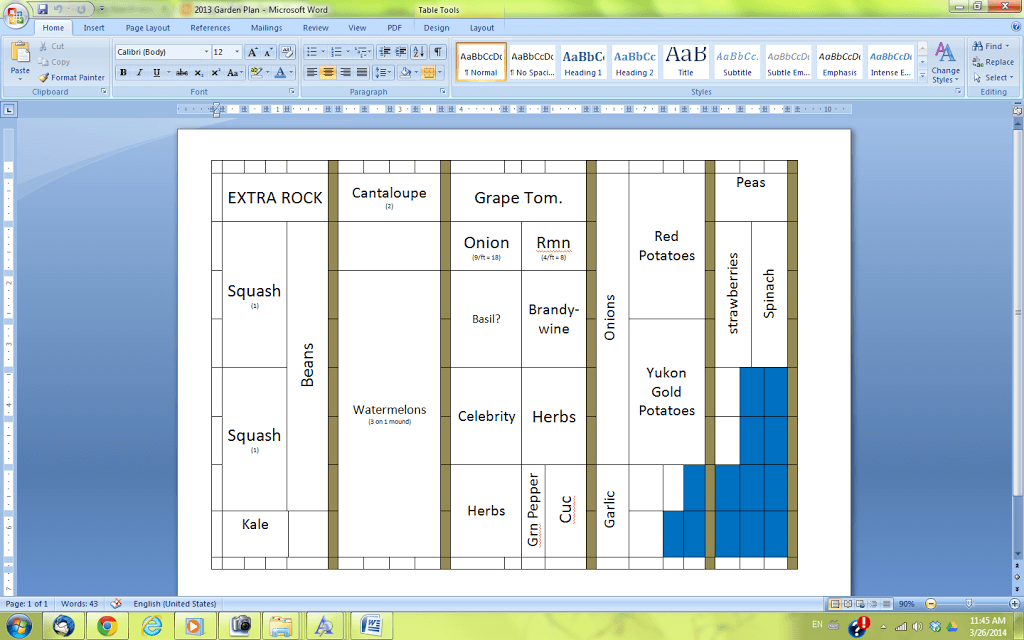Viewport: 1024px width, 640px height.
Task: Open Word Help with the question mark
Action: tap(1014, 27)
